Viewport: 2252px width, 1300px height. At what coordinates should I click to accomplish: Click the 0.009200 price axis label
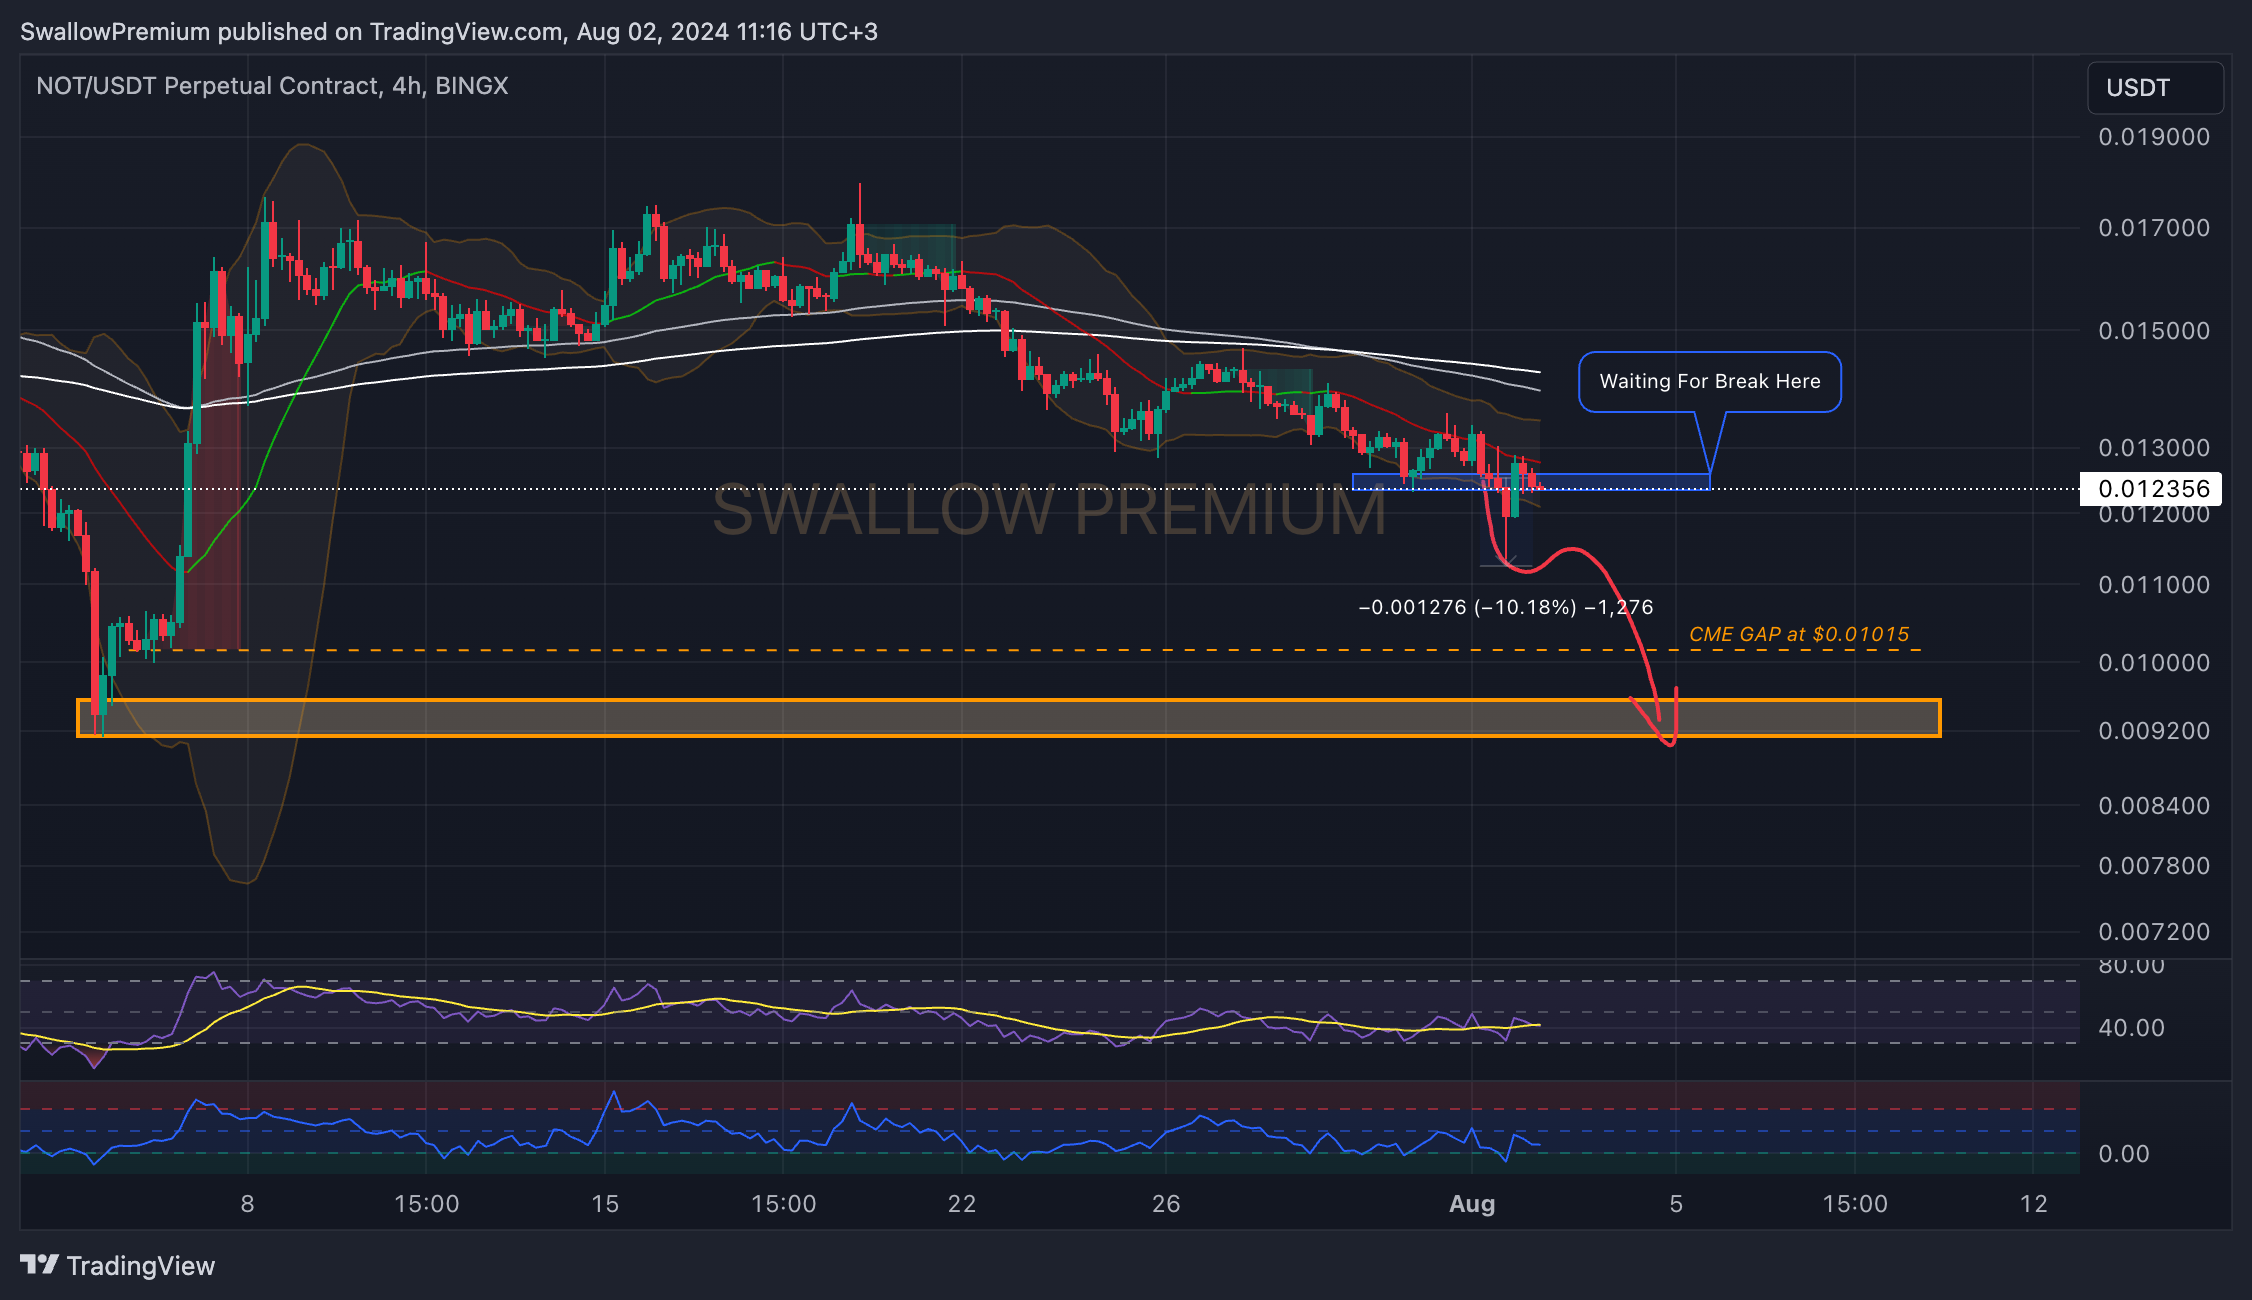point(2154,731)
